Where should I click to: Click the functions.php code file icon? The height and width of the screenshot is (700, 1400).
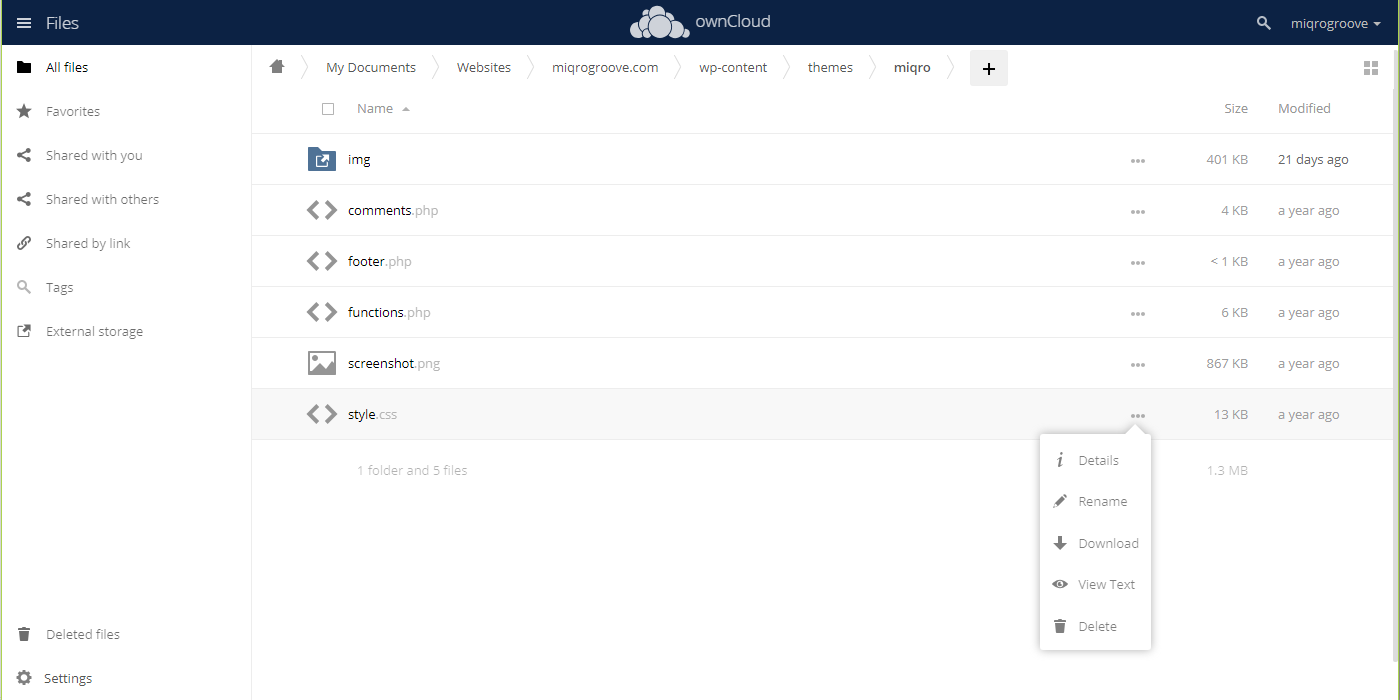tap(322, 312)
